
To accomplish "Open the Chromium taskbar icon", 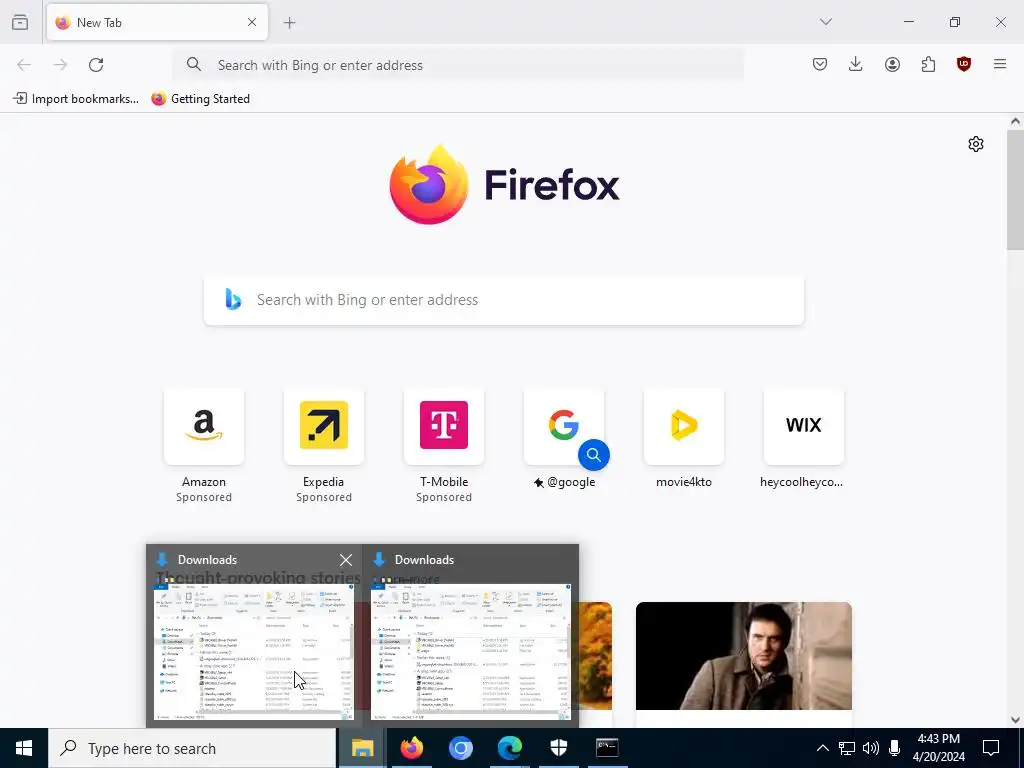I will coord(460,748).
